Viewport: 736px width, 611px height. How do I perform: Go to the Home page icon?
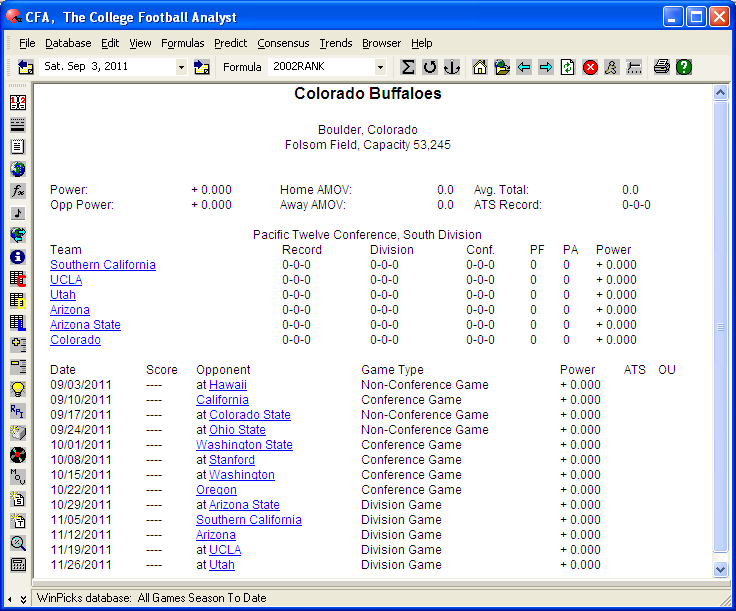point(479,67)
